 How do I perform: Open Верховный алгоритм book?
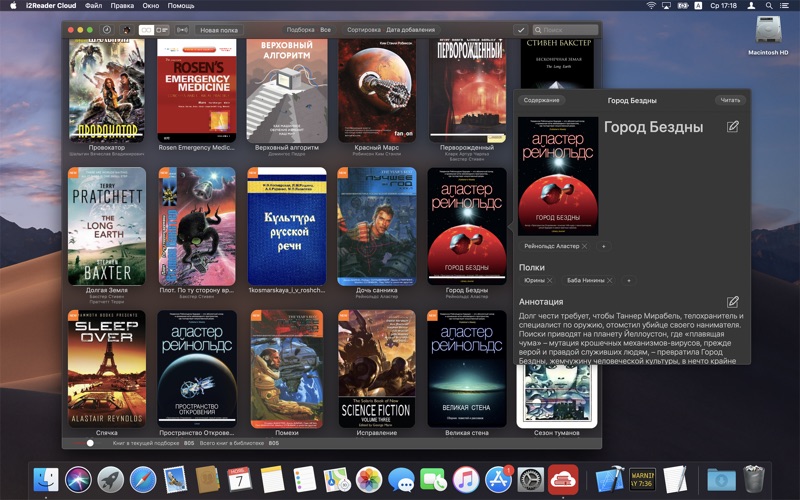coord(287,90)
